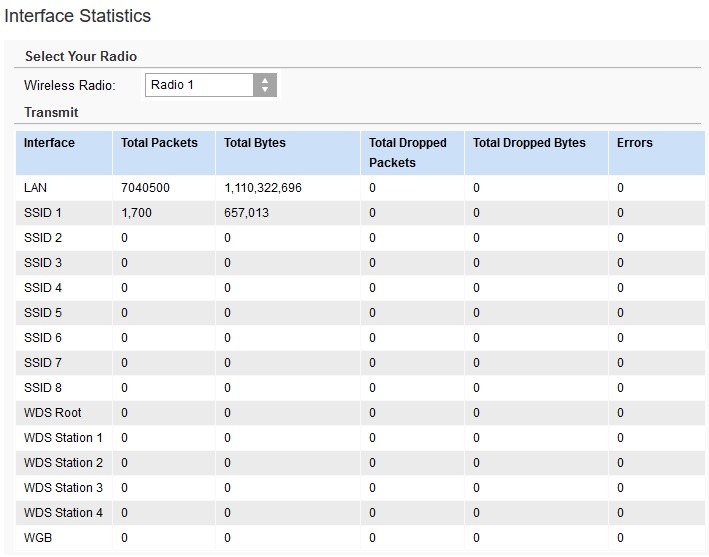Click the WGB interface row label
The image size is (709, 557).
coord(37,538)
